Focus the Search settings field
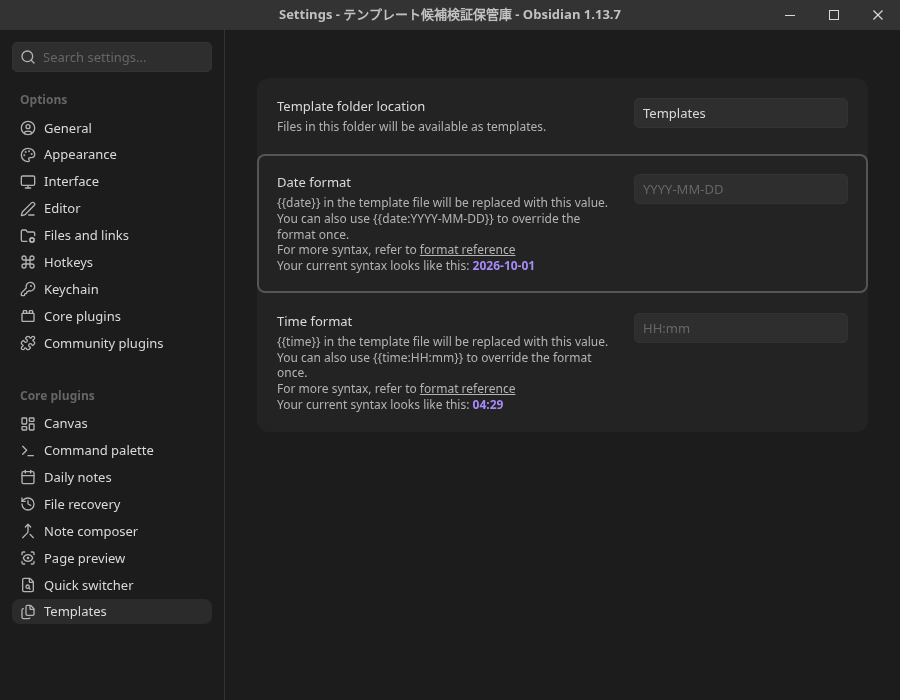Screen dimensions: 900x700 (x=112, y=57)
